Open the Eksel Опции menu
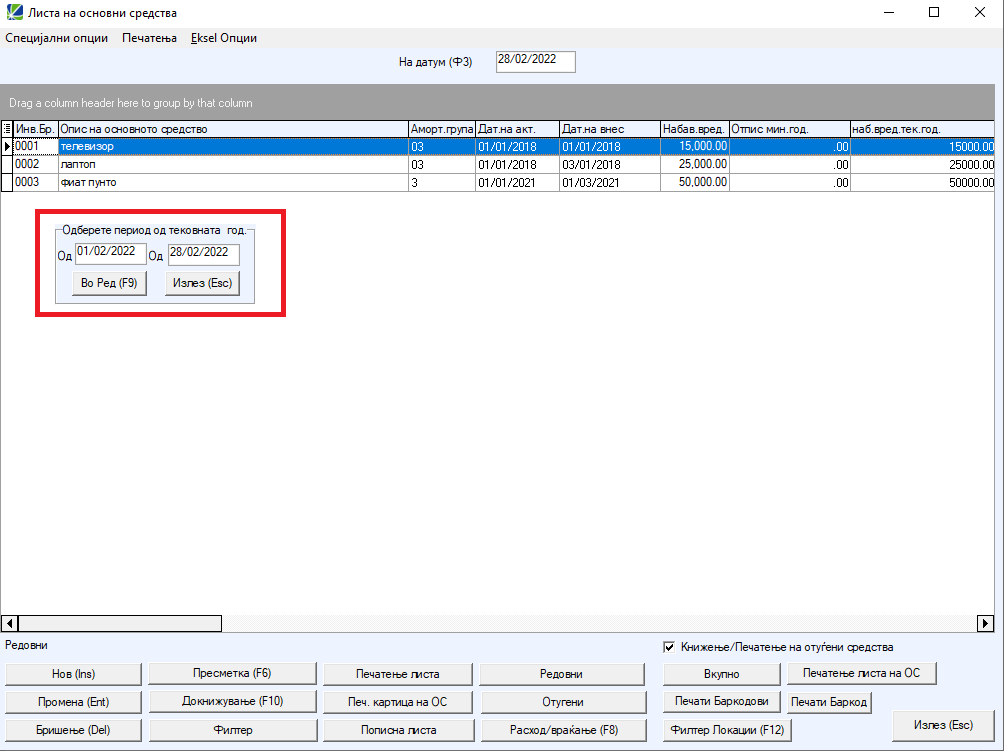Viewport: 1004px width, 751px height. click(223, 38)
